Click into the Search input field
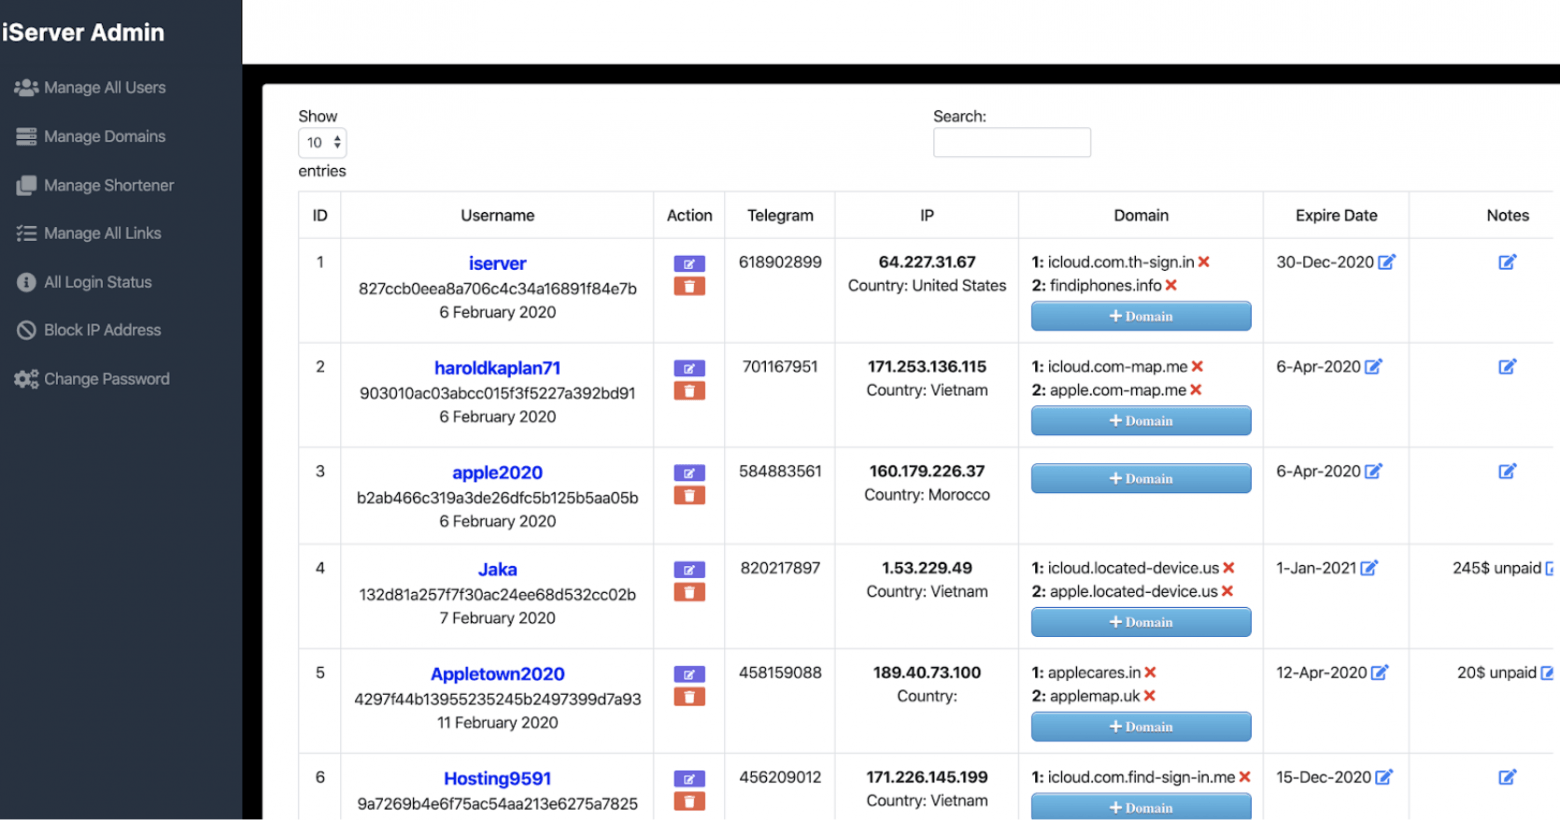The width and height of the screenshot is (1560, 820). [x=1011, y=143]
